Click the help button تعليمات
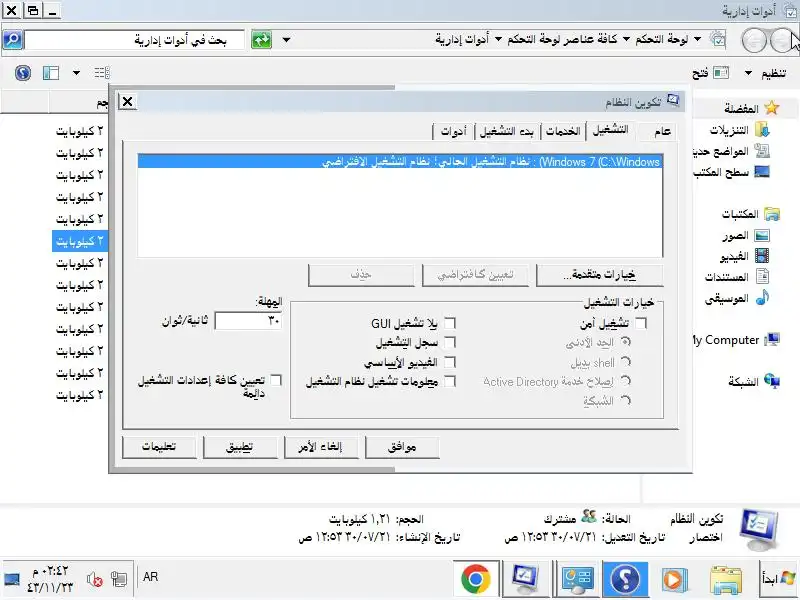 pyautogui.click(x=159, y=447)
